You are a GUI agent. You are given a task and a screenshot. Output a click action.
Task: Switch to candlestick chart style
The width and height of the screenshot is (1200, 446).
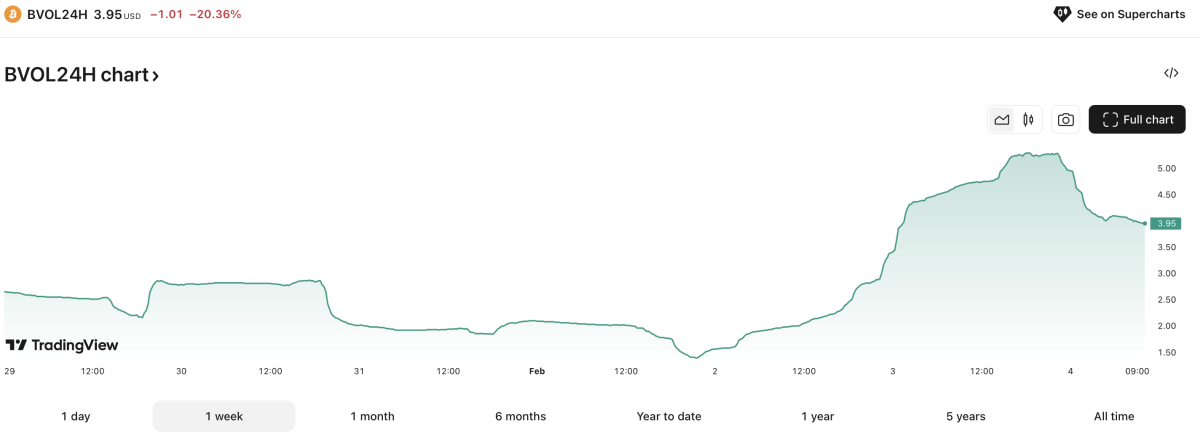click(1028, 120)
